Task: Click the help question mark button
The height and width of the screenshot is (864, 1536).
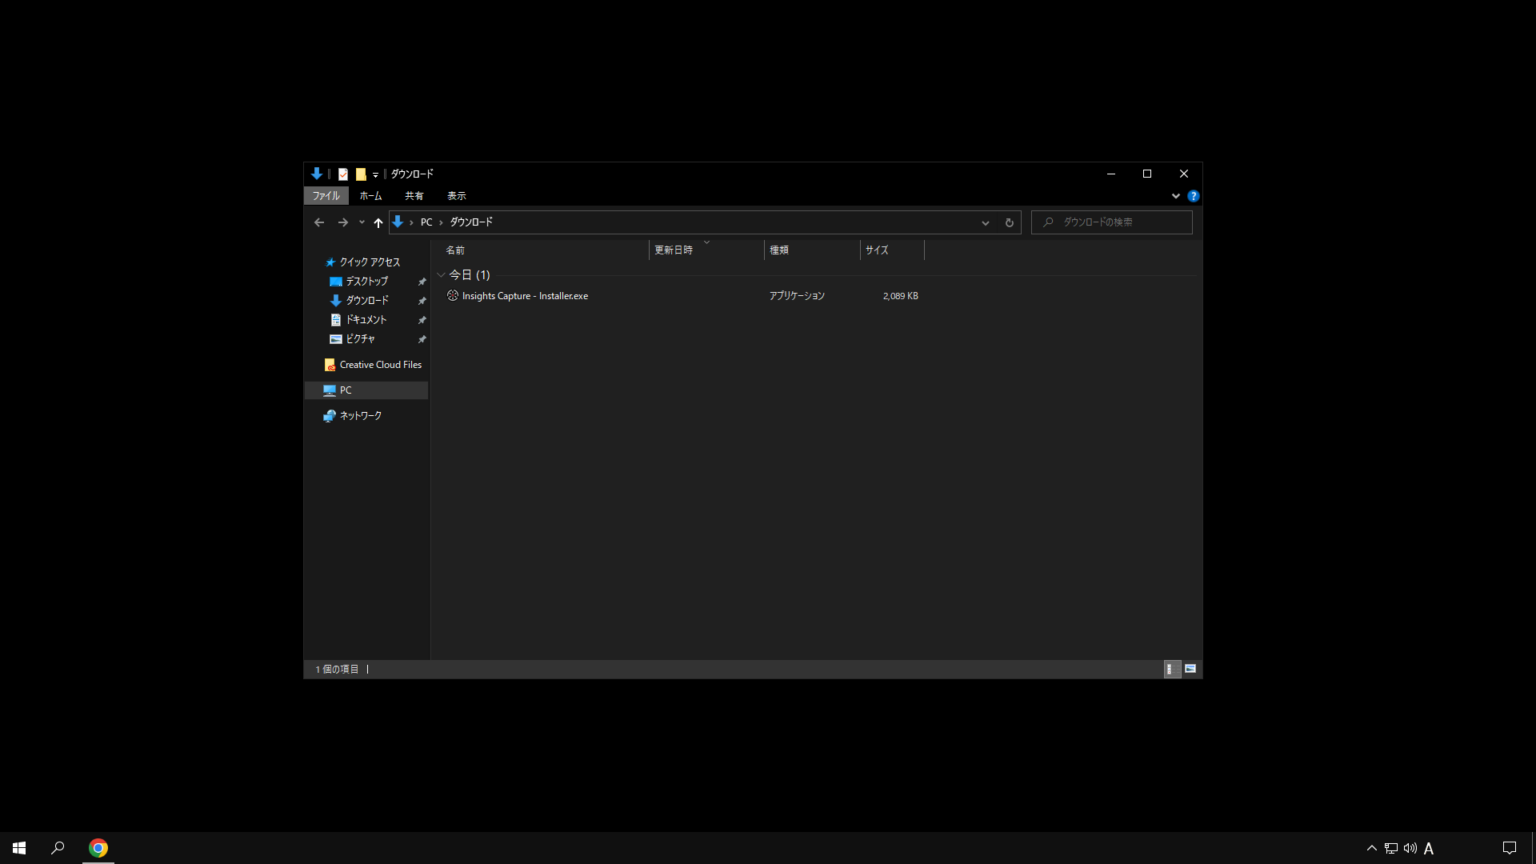Action: 1193,195
